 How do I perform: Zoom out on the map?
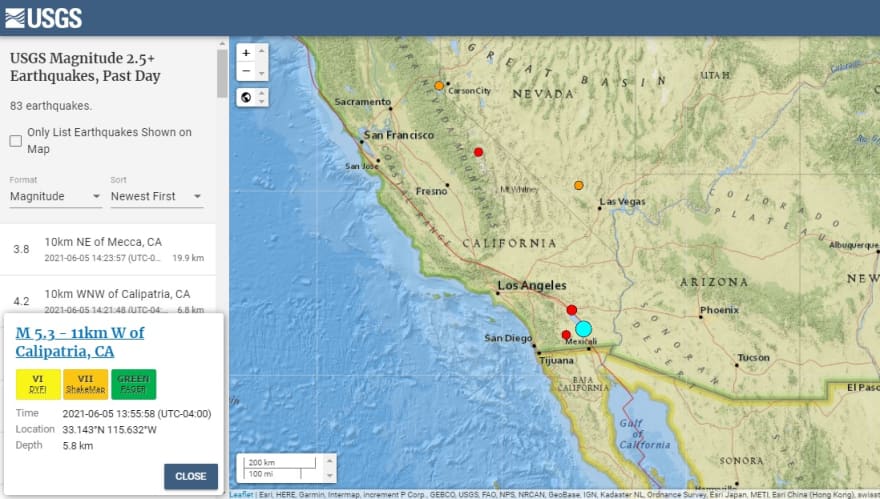(246, 72)
